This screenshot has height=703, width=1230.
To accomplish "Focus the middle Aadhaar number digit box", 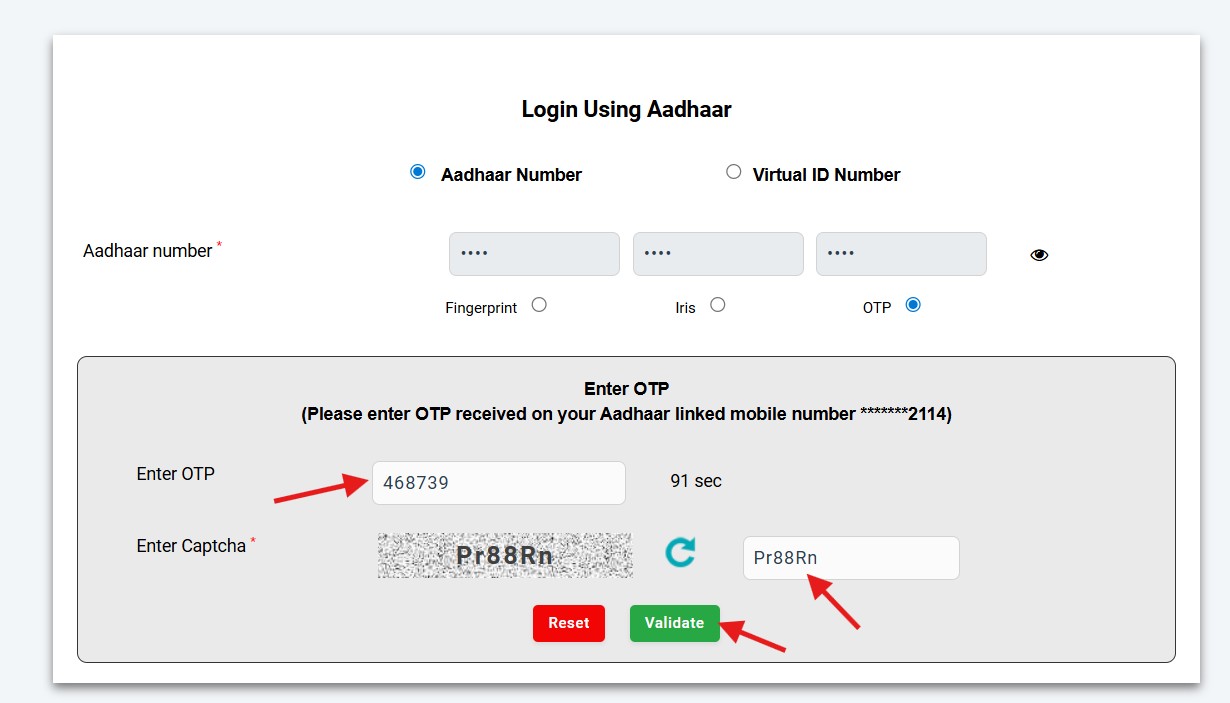I will click(718, 254).
